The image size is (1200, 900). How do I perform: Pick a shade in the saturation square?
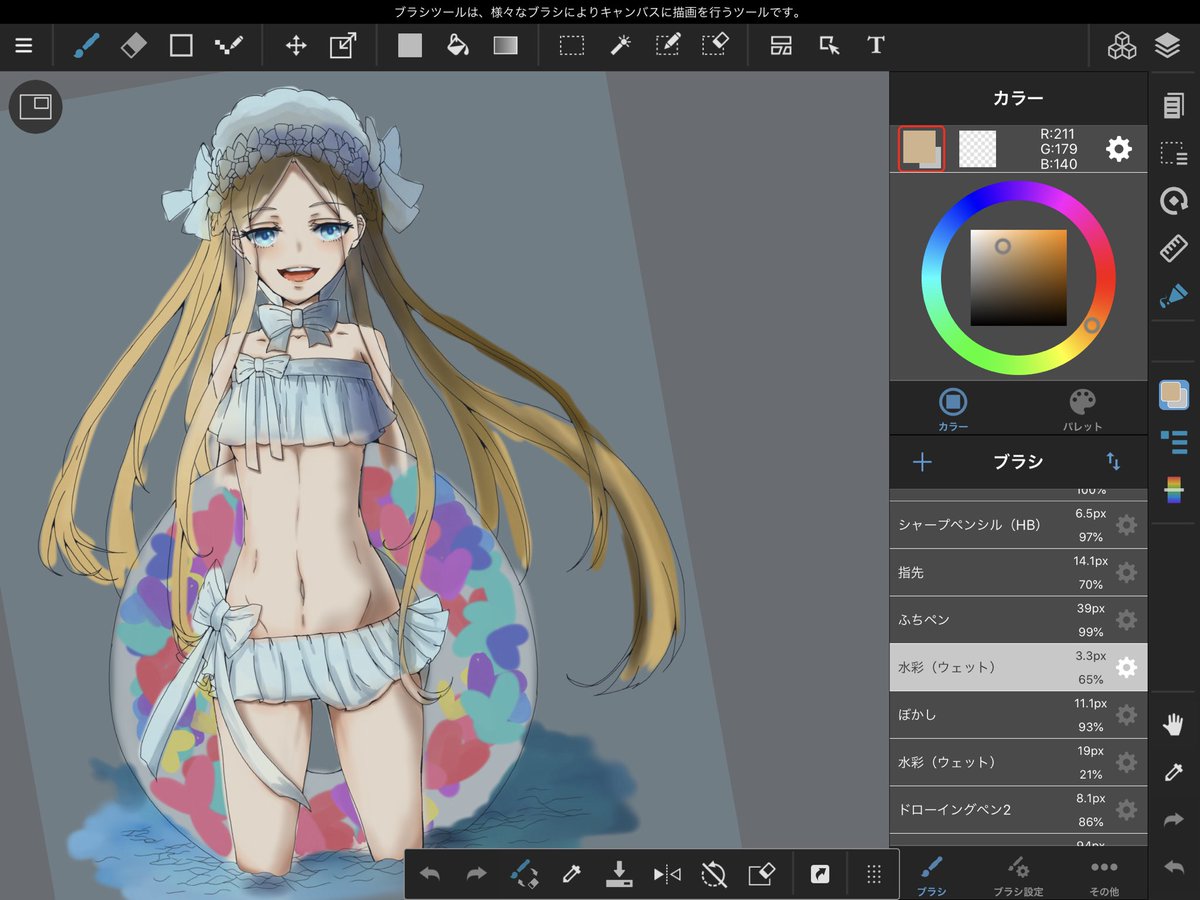pyautogui.click(x=1018, y=277)
